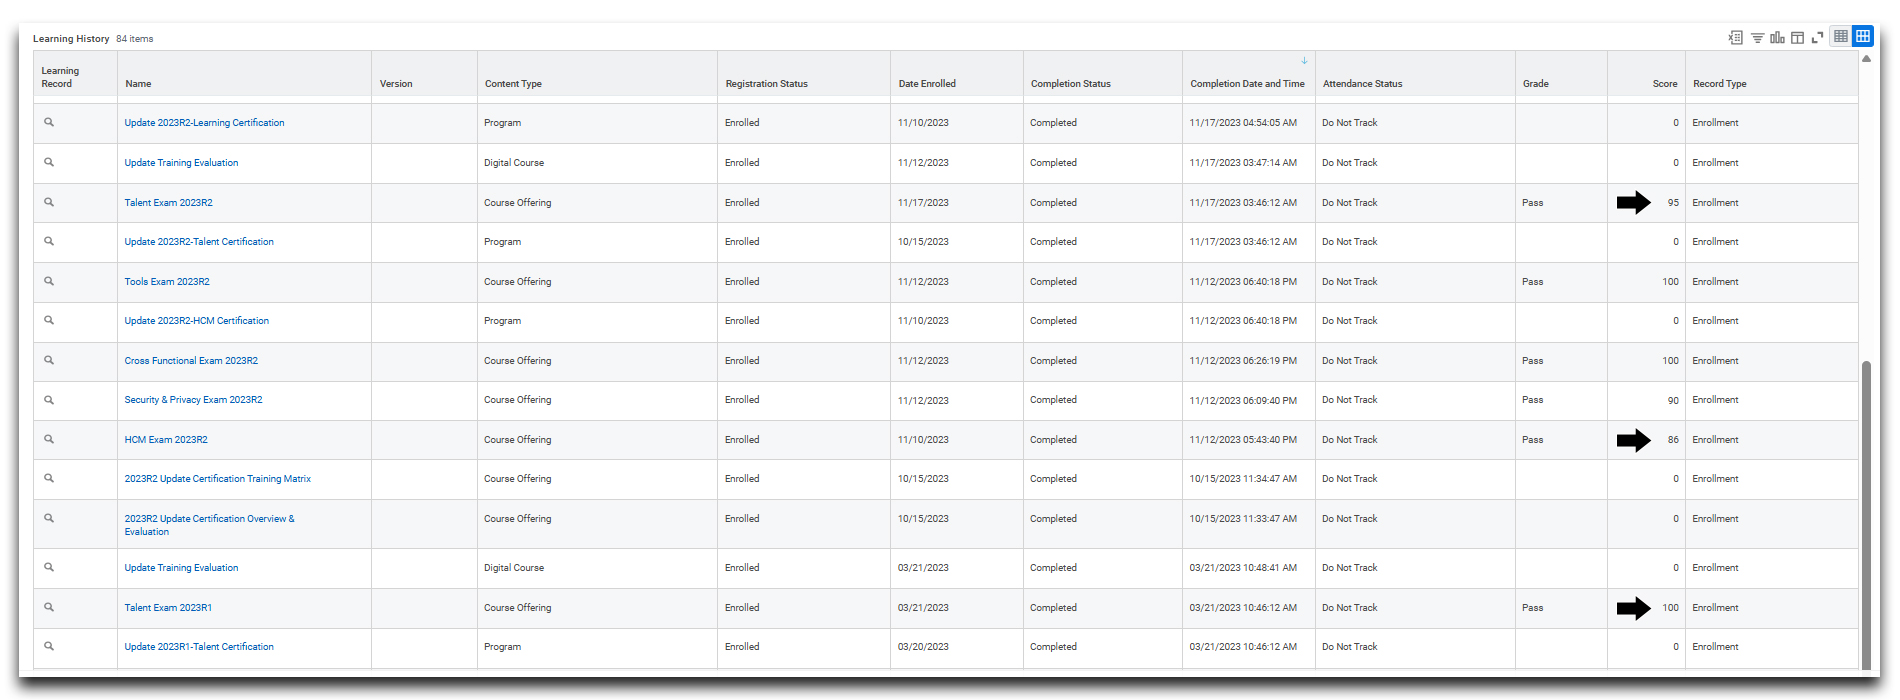Image resolution: width=1900 pixels, height=700 pixels.
Task: Click the Registration Status column header
Action: point(766,84)
